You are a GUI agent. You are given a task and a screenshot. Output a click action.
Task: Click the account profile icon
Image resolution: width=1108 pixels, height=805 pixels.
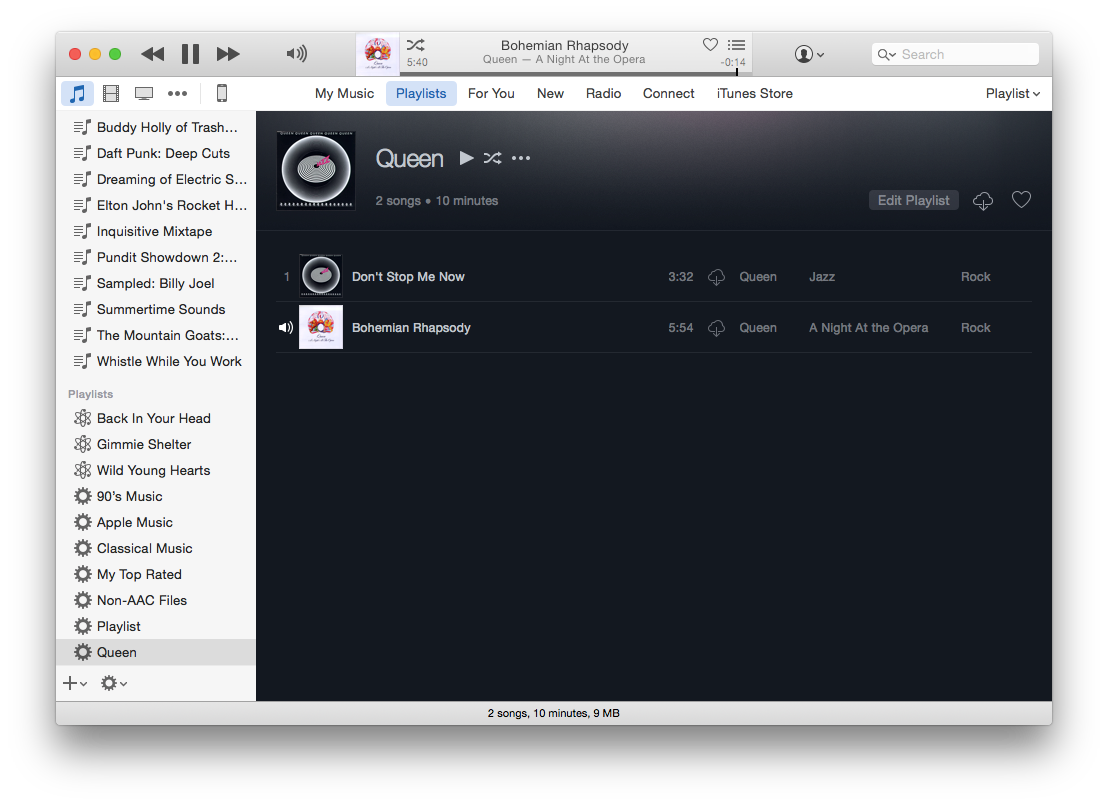(806, 53)
